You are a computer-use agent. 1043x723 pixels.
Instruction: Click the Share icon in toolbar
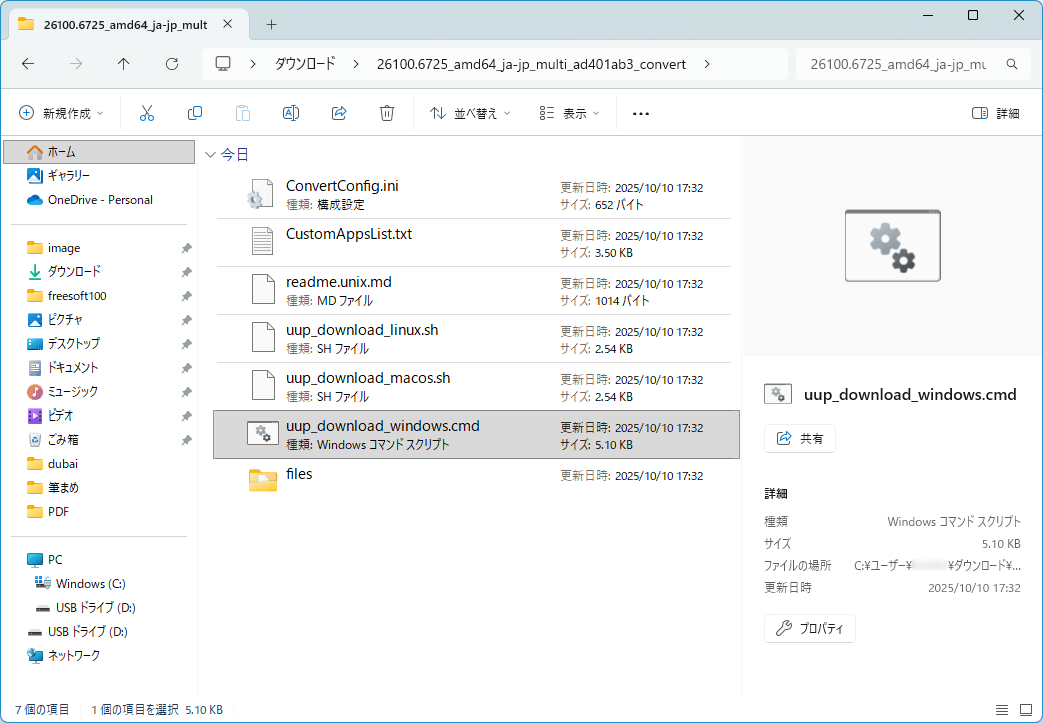339,113
